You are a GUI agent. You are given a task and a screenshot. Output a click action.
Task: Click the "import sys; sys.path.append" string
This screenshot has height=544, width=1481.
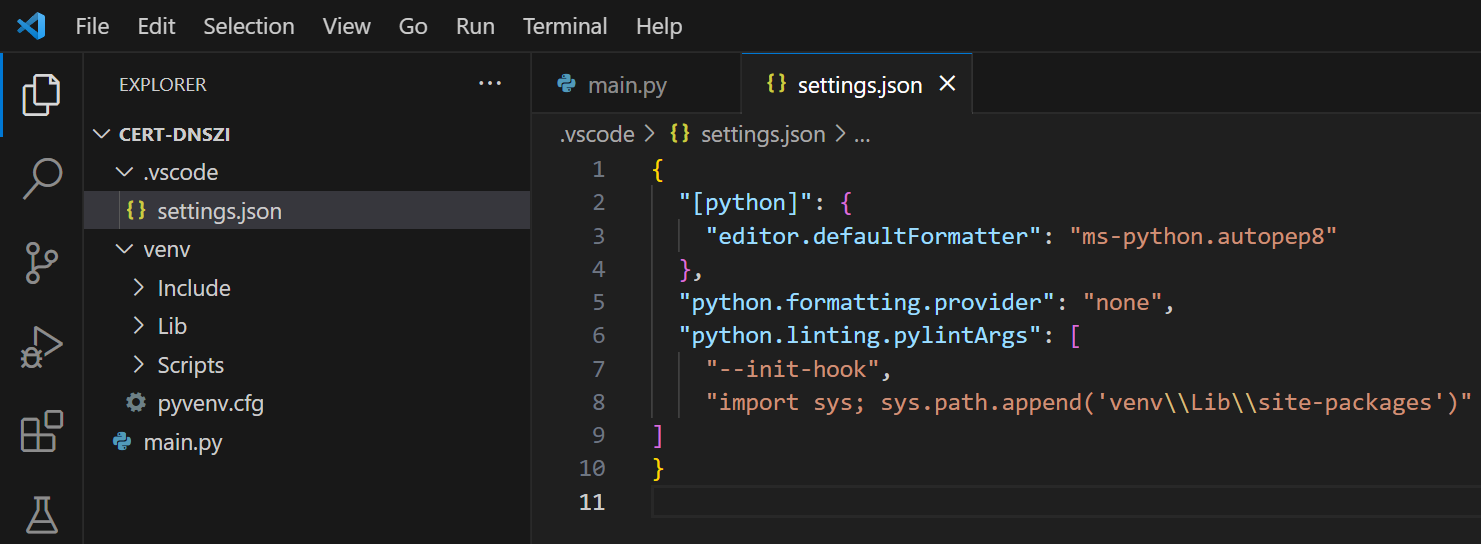pos(1088,402)
